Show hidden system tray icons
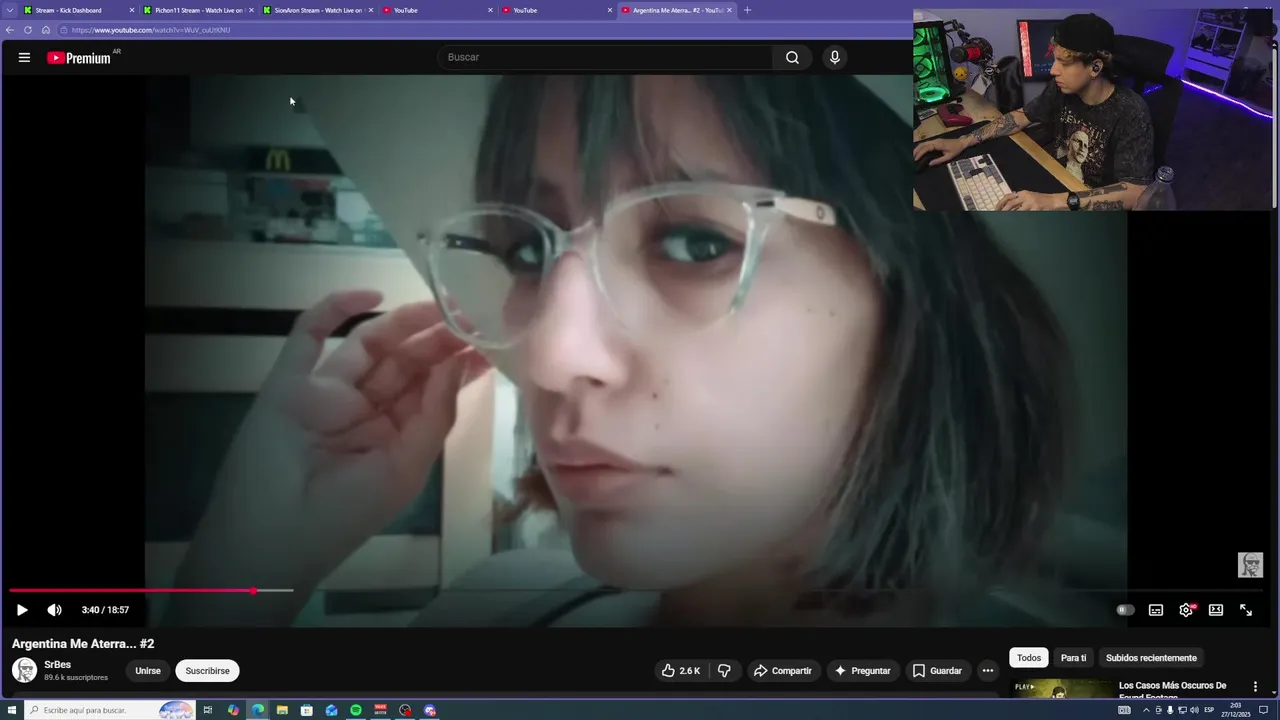This screenshot has width=1280, height=720. (x=1146, y=710)
